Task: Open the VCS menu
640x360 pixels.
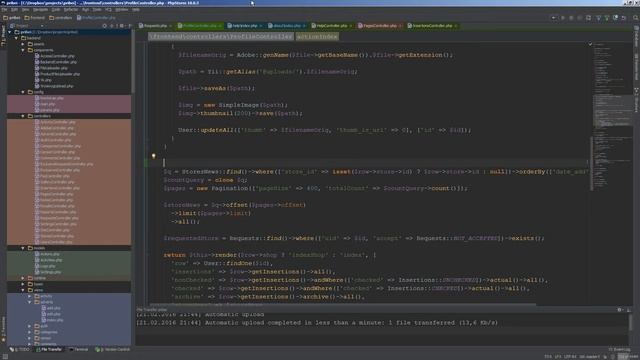Action: coord(108,10)
